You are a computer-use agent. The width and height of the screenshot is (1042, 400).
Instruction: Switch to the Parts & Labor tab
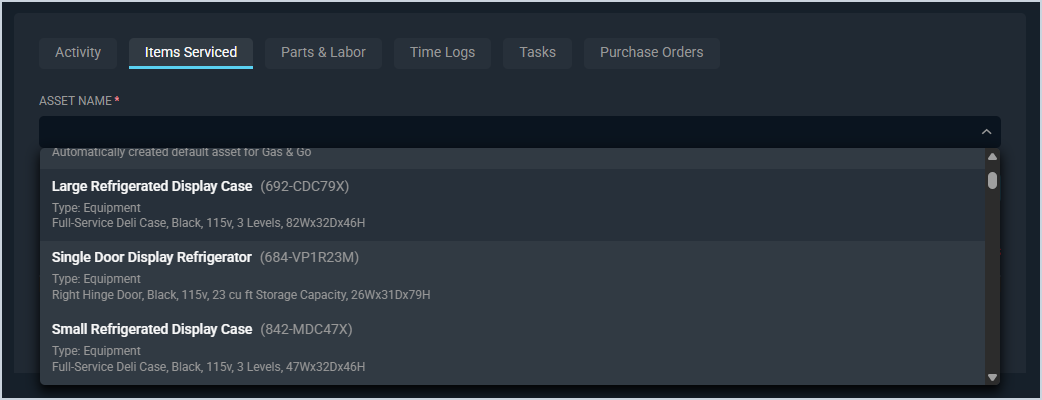click(323, 52)
